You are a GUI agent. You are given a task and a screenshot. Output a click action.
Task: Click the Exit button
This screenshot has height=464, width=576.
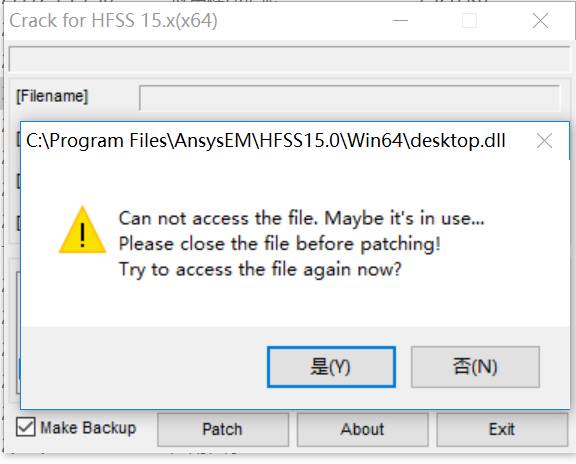(x=502, y=429)
